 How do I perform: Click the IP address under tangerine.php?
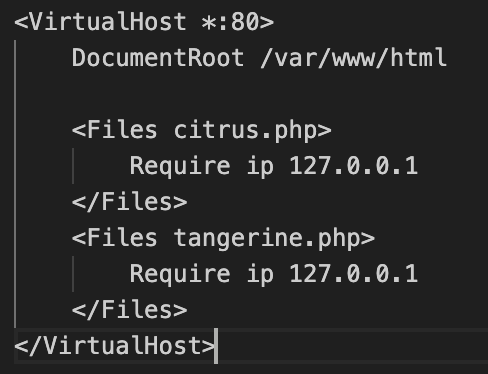click(353, 274)
